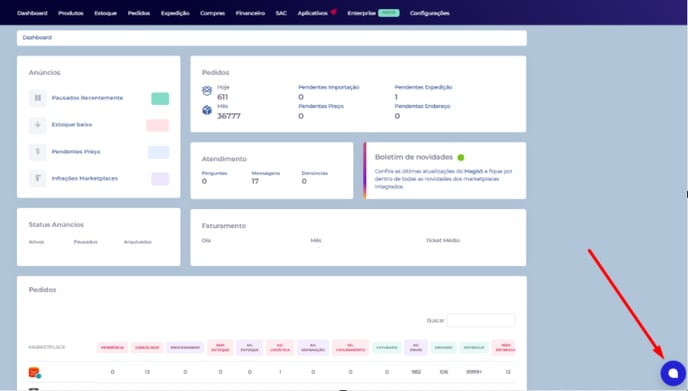This screenshot has width=688, height=391.
Task: Open the chat support bubble
Action: pos(673,373)
